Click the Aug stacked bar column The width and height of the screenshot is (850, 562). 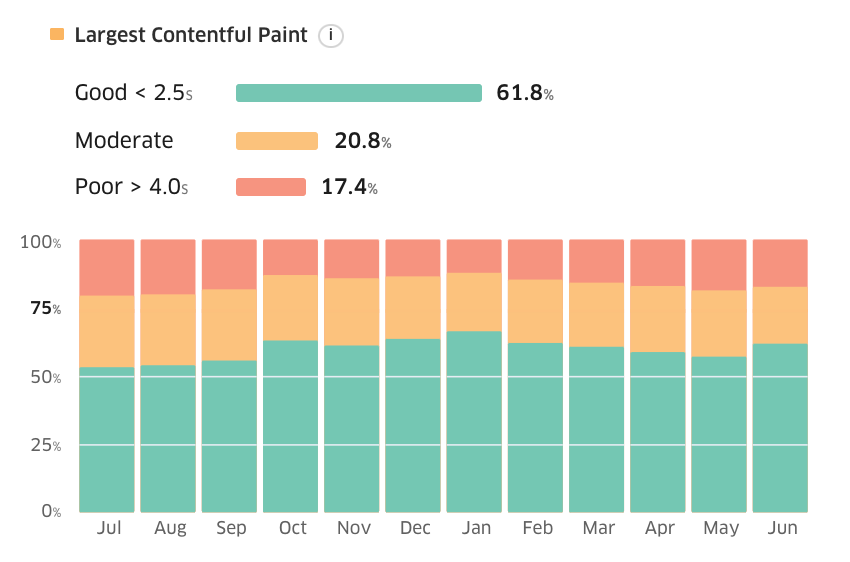168,376
